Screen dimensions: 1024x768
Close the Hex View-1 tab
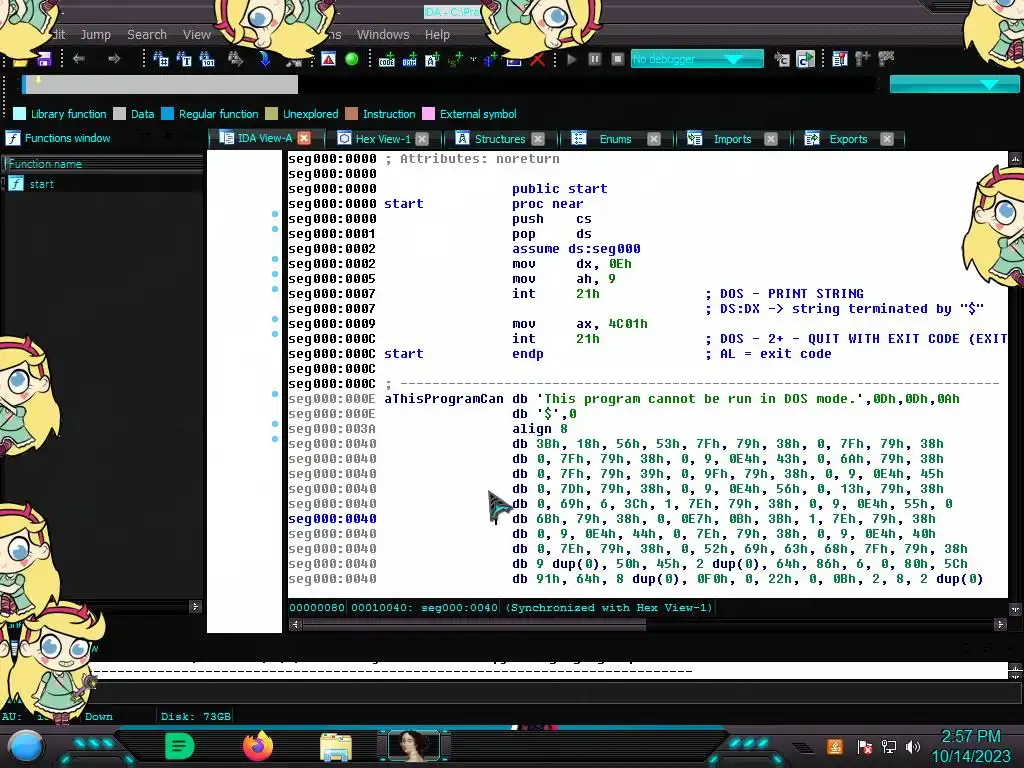click(x=422, y=139)
